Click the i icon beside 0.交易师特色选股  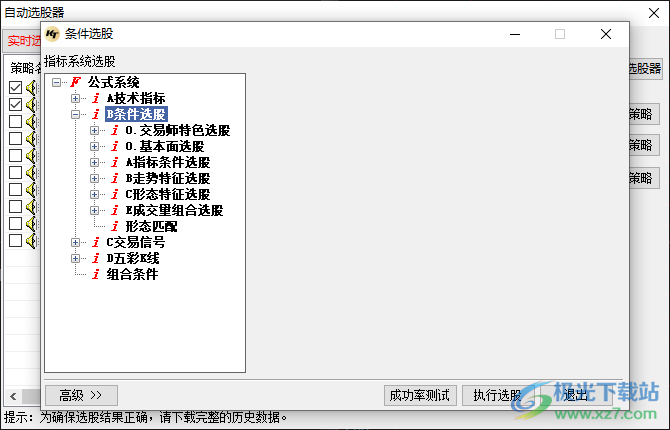(x=115, y=130)
